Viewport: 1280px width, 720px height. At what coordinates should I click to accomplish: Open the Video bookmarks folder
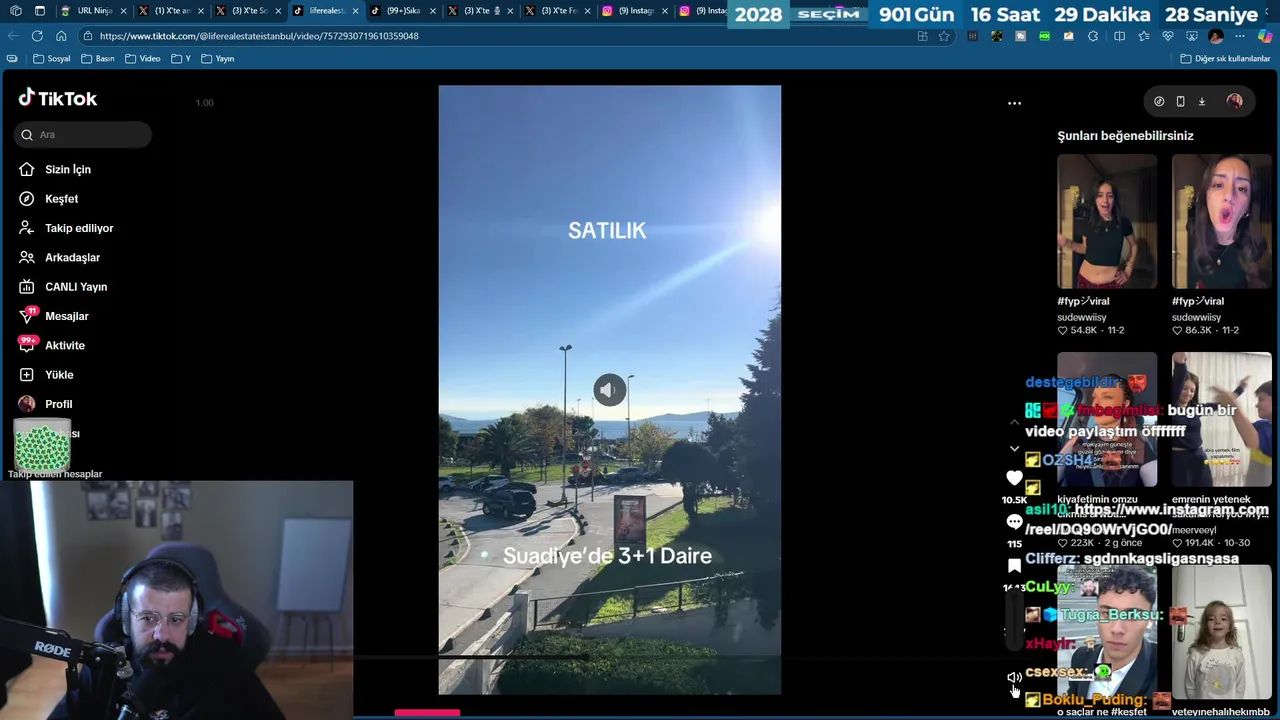tap(143, 59)
